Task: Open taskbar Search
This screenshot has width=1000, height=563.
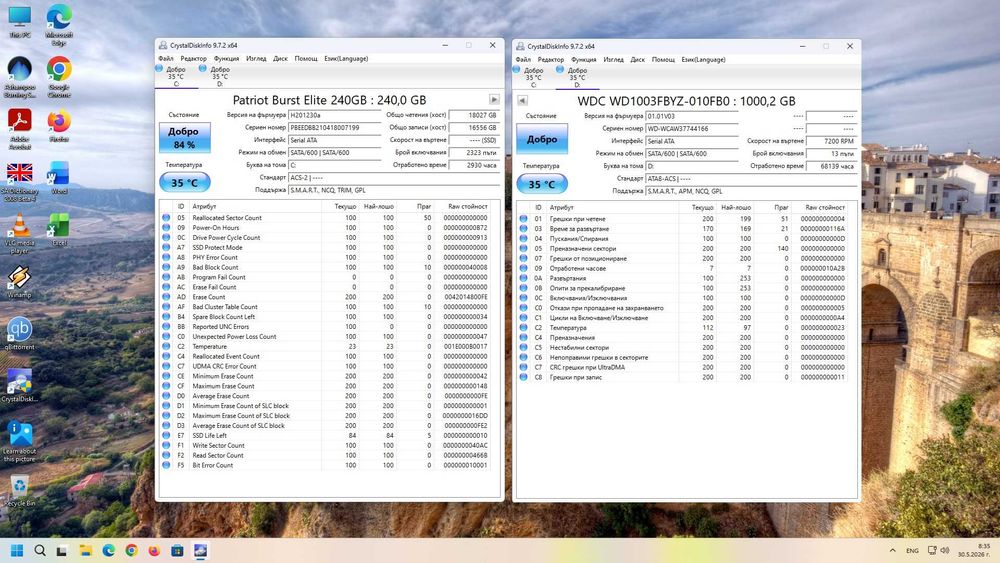Action: click(x=40, y=550)
